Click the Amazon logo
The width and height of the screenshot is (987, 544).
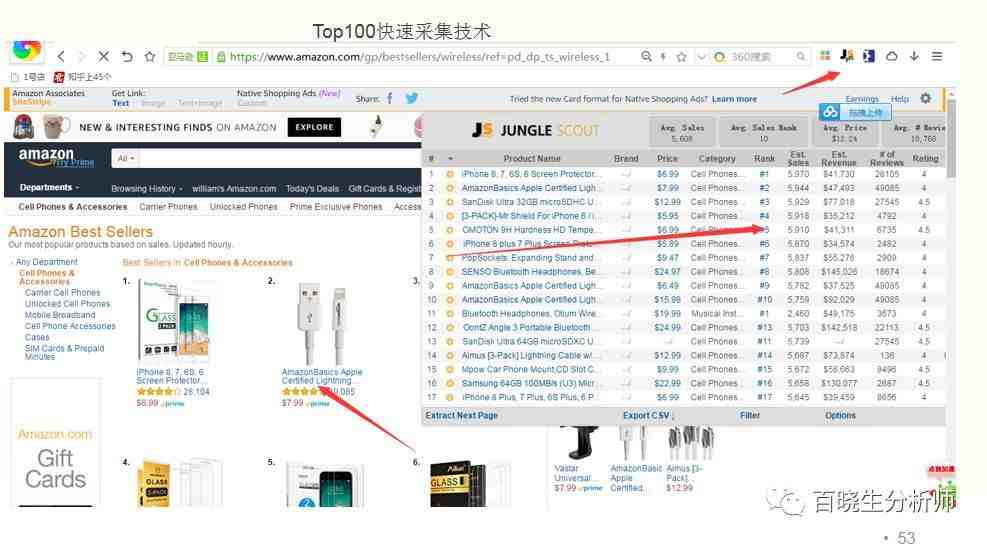point(55,157)
